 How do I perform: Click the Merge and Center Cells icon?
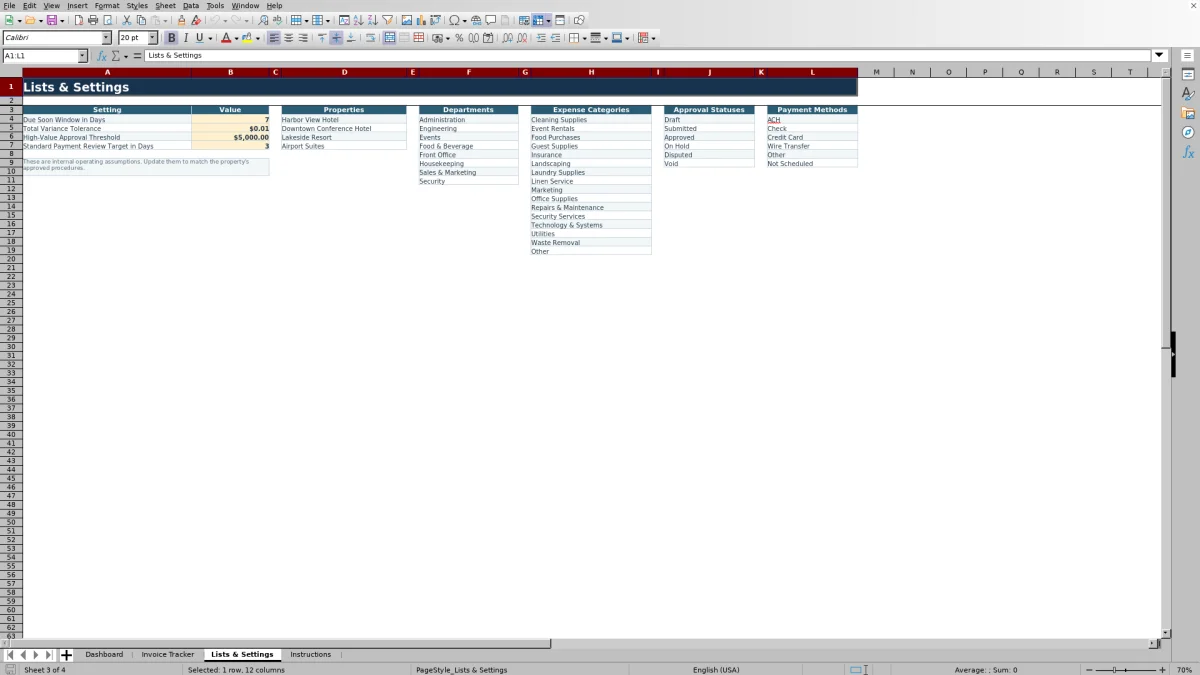pos(389,38)
